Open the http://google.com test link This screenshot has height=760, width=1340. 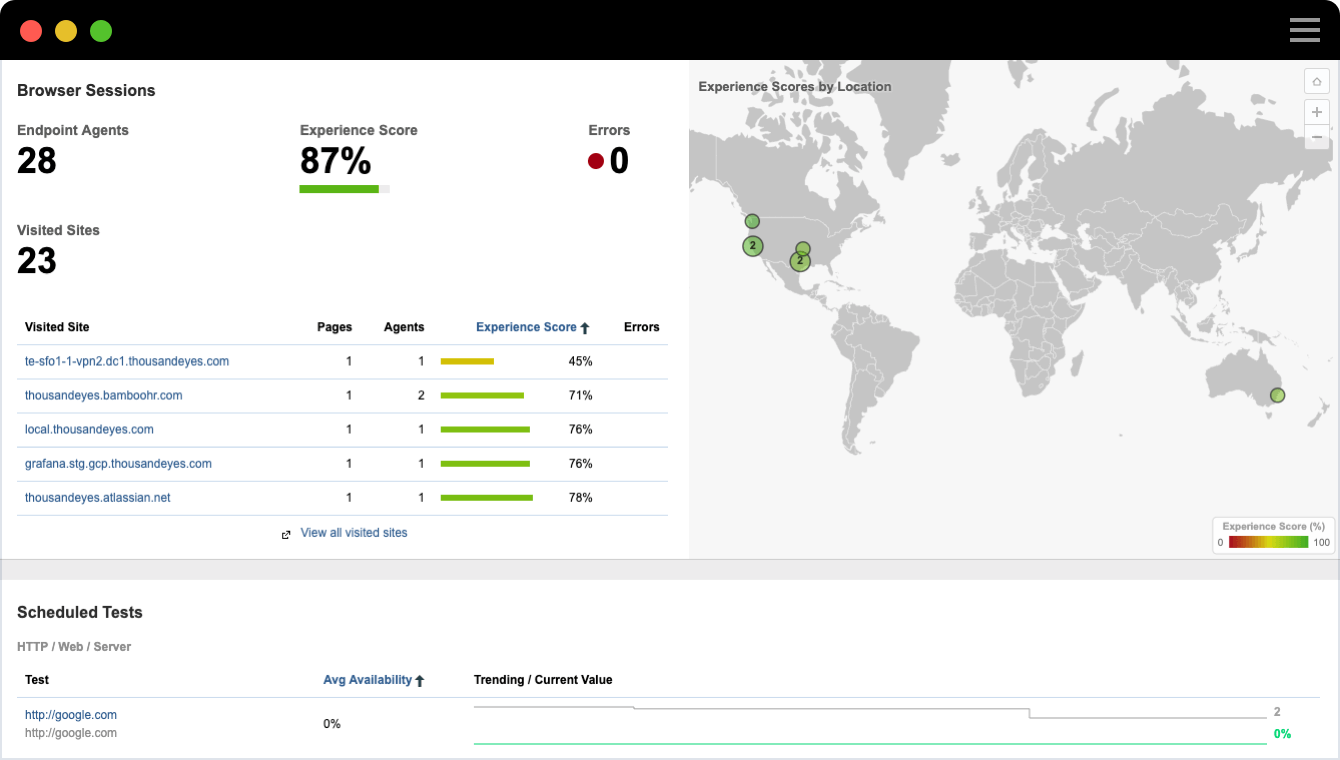pyautogui.click(x=71, y=715)
